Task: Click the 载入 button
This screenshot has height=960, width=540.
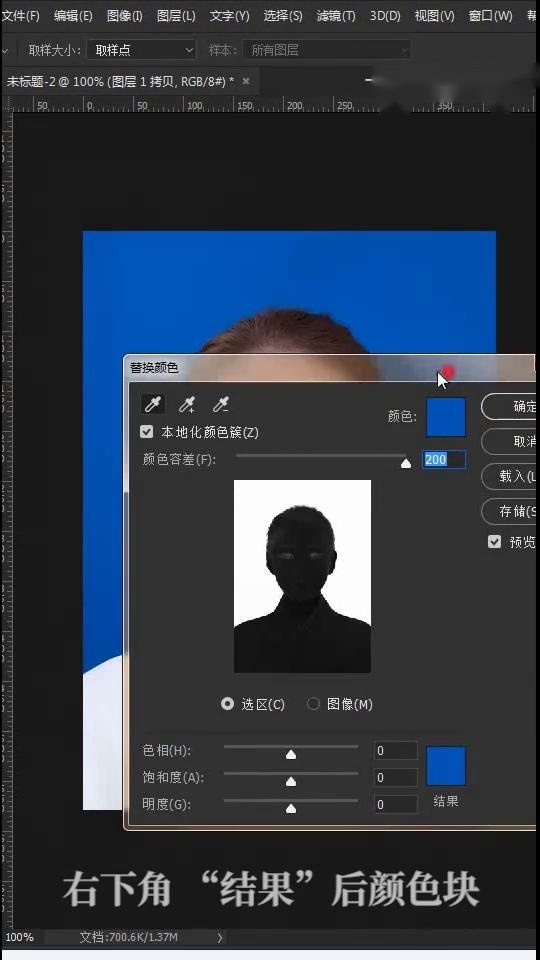Action: [510, 476]
